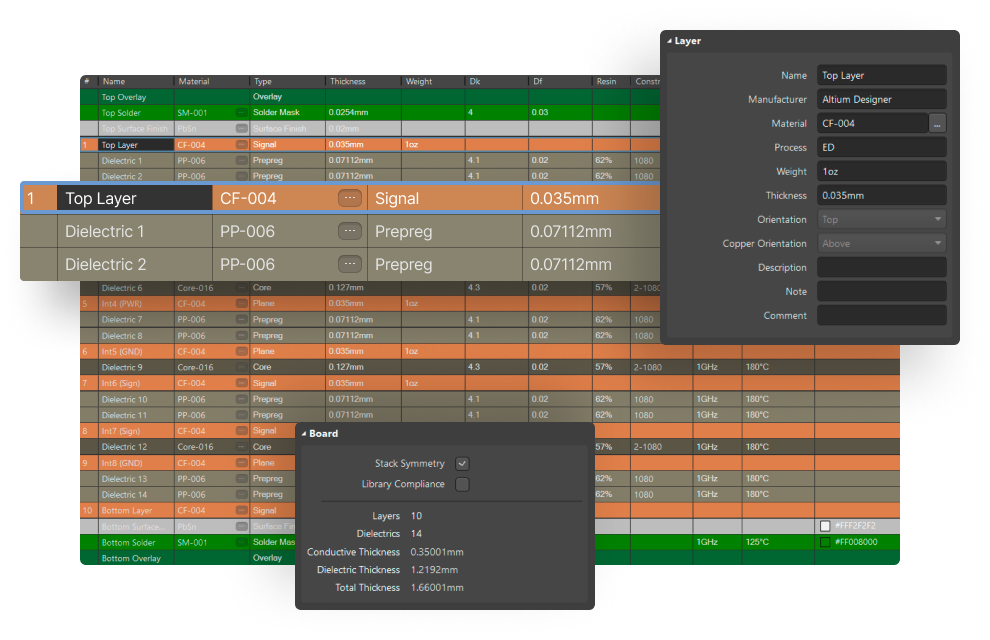Click the Description input field
The image size is (990, 640).
click(x=881, y=268)
